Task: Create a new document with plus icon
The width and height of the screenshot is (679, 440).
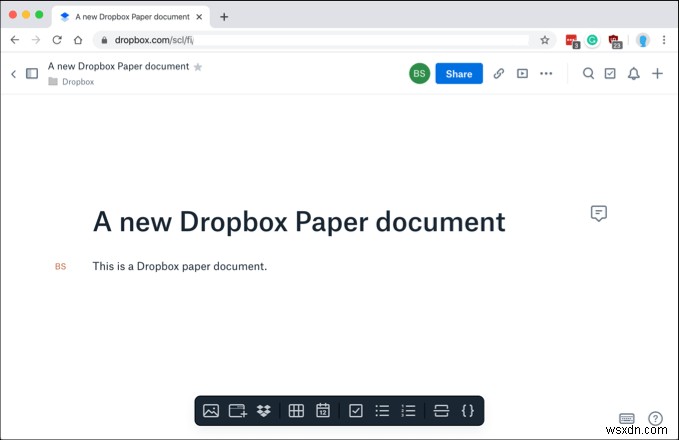Action: [657, 74]
